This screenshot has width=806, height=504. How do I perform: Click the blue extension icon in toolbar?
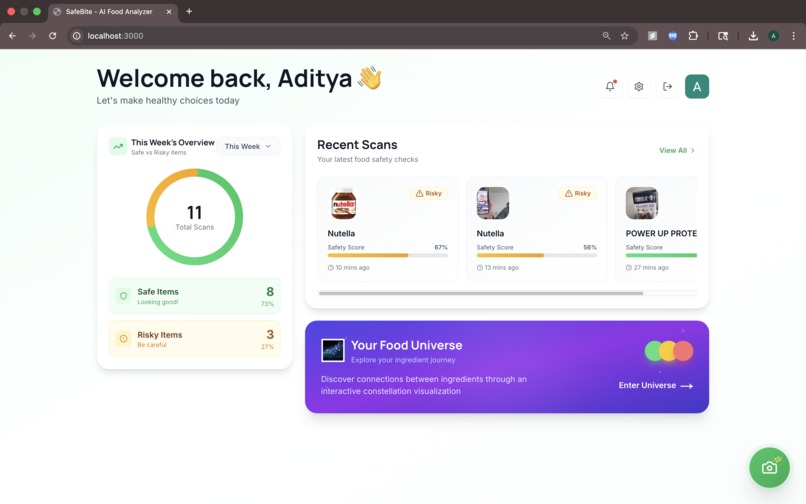(x=672, y=36)
